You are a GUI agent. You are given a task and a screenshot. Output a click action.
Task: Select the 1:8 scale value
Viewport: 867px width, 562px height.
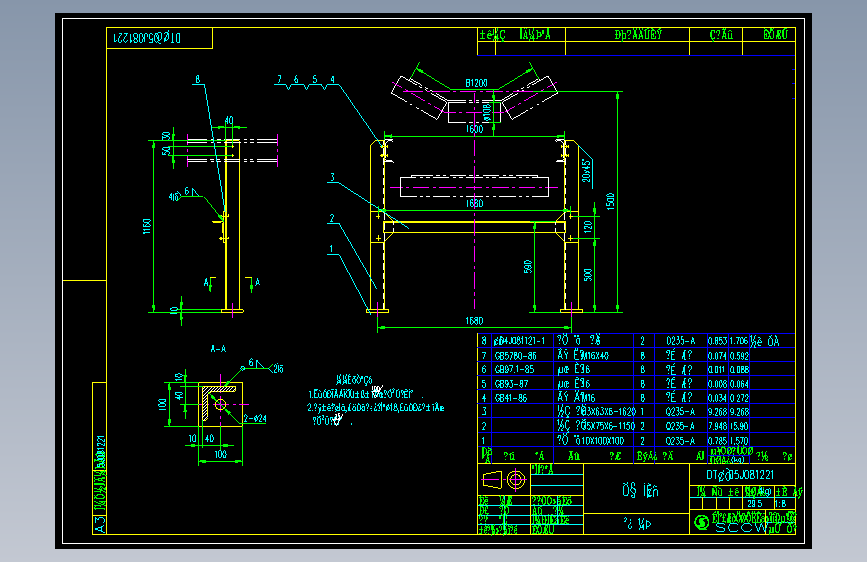[780, 504]
